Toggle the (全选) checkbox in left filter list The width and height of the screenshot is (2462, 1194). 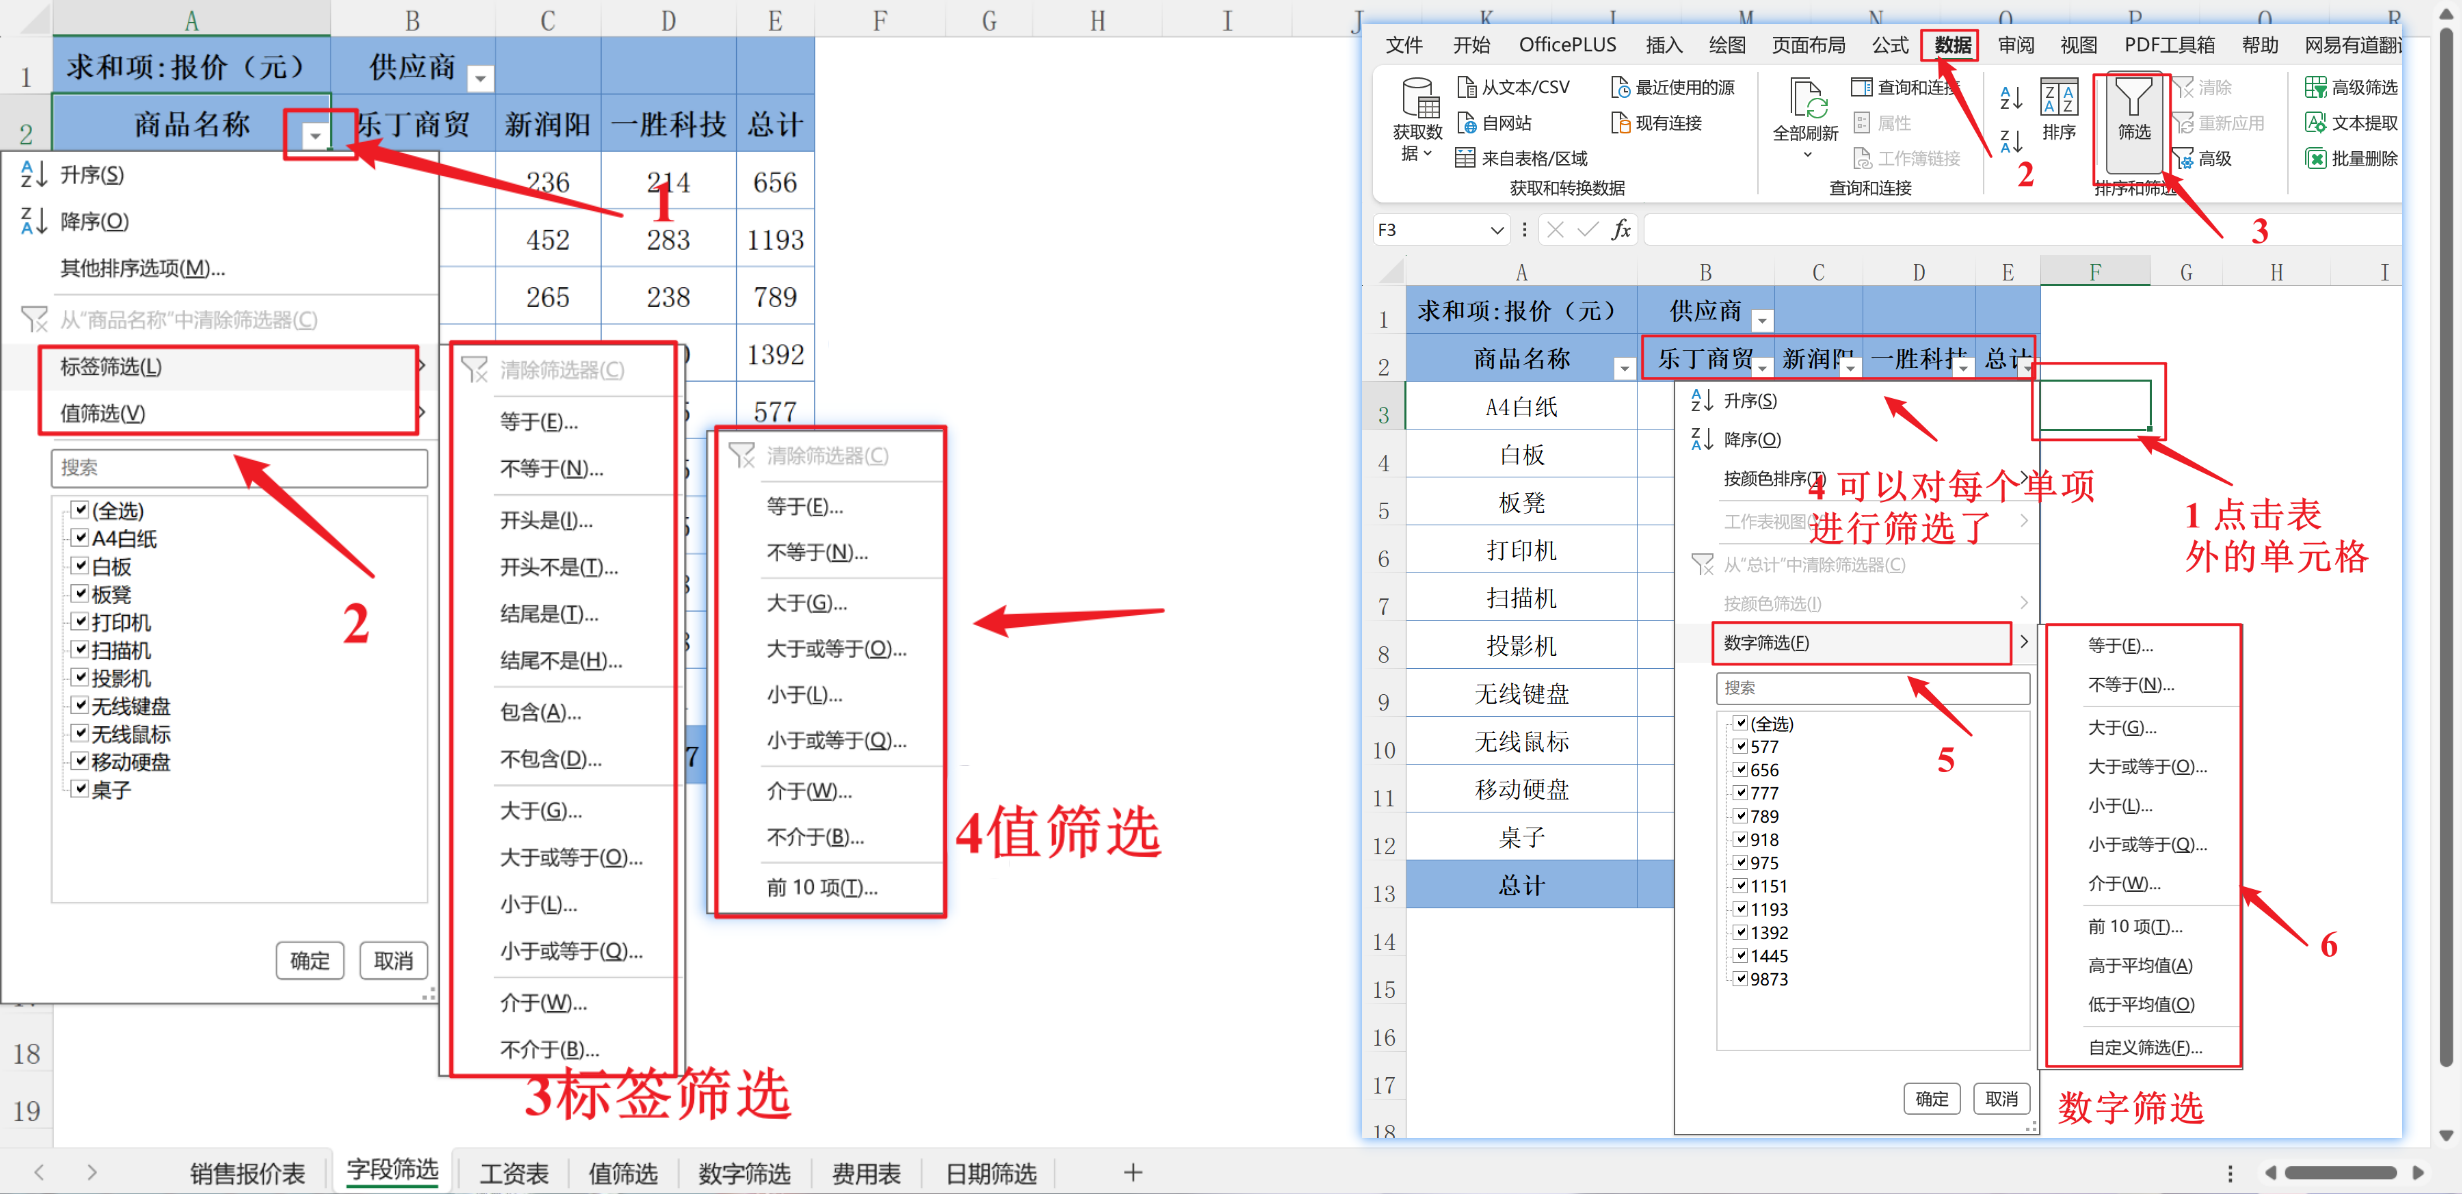pos(81,510)
